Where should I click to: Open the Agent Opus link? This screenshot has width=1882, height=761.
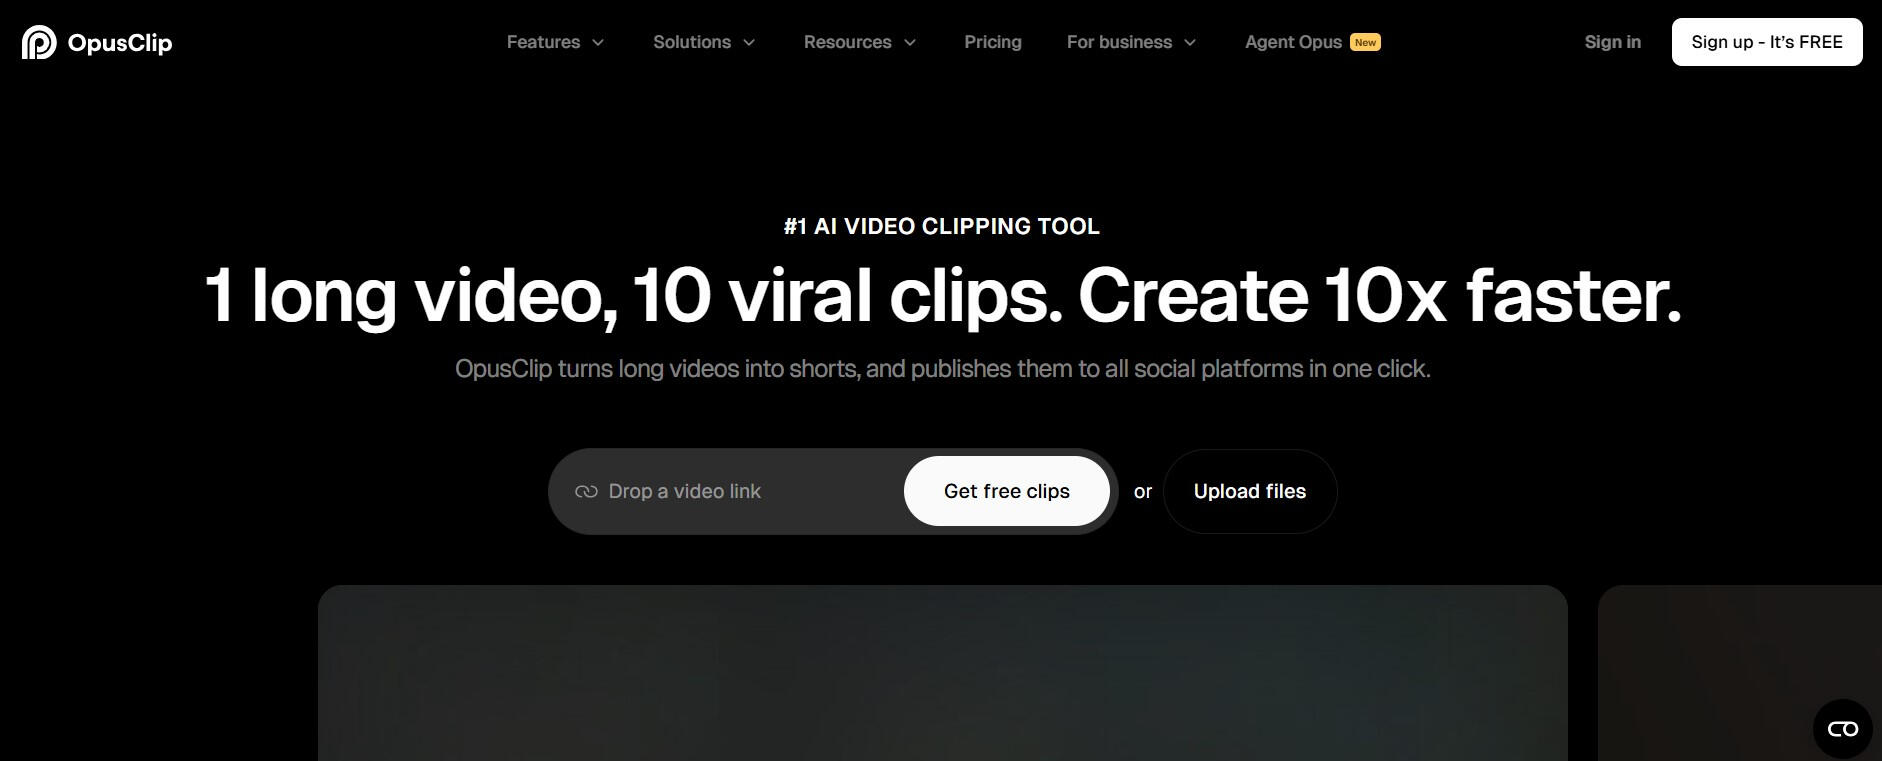1292,42
